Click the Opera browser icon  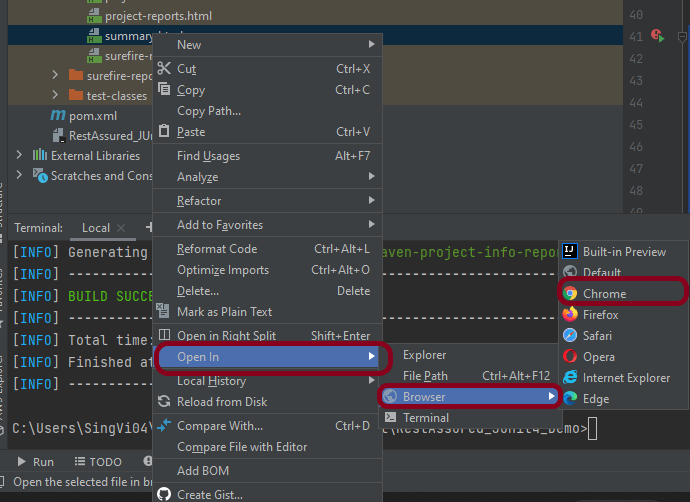point(570,357)
